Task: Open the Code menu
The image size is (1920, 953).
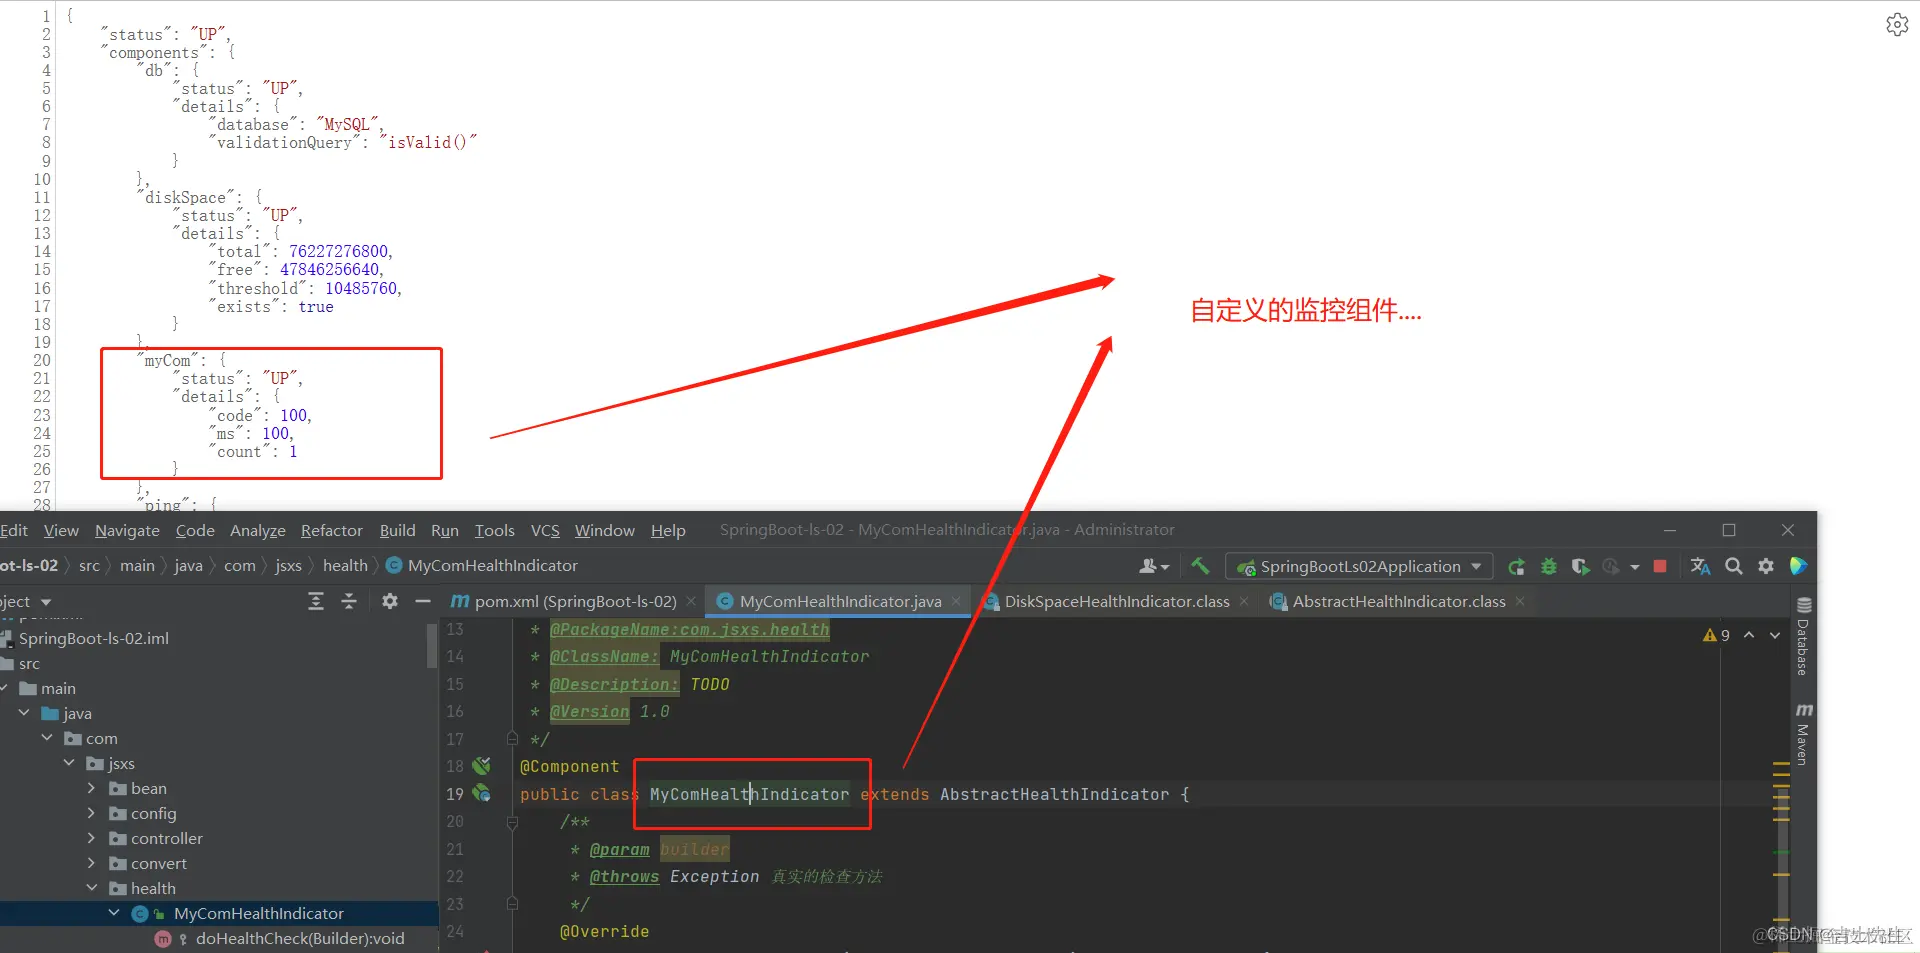Action: (x=195, y=530)
